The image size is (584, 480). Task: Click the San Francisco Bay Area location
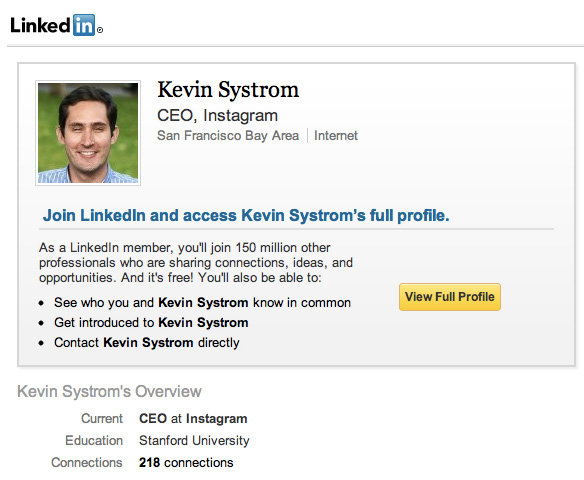[228, 136]
